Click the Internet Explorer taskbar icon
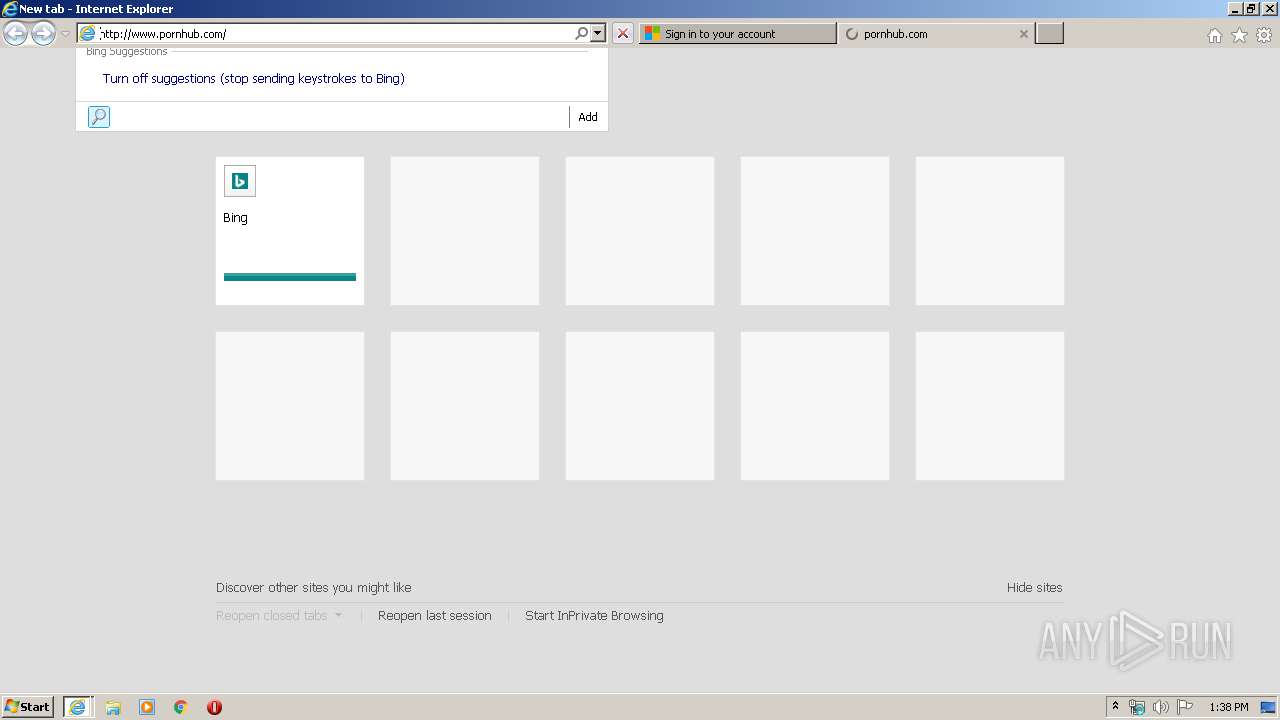1280x720 pixels. pyautogui.click(x=78, y=707)
